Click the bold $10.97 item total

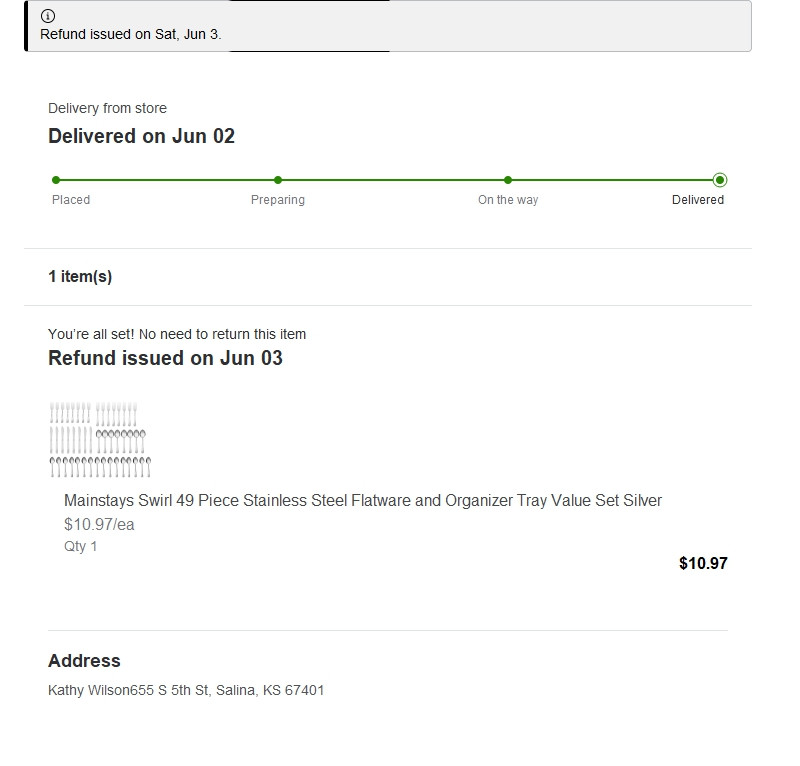coord(703,563)
